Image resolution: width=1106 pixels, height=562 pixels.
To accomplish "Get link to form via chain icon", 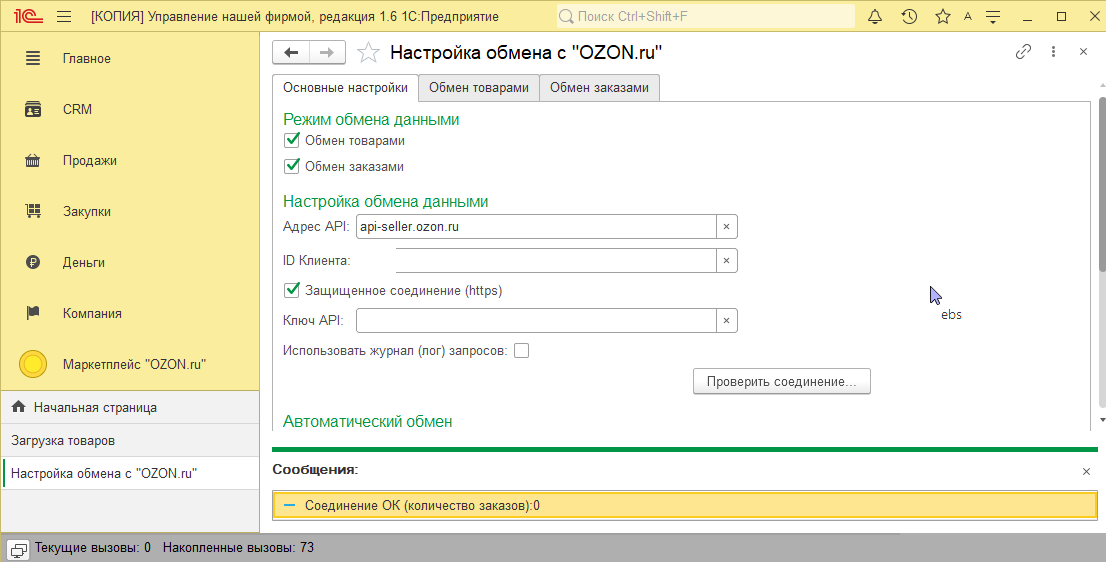I will coord(1023,51).
